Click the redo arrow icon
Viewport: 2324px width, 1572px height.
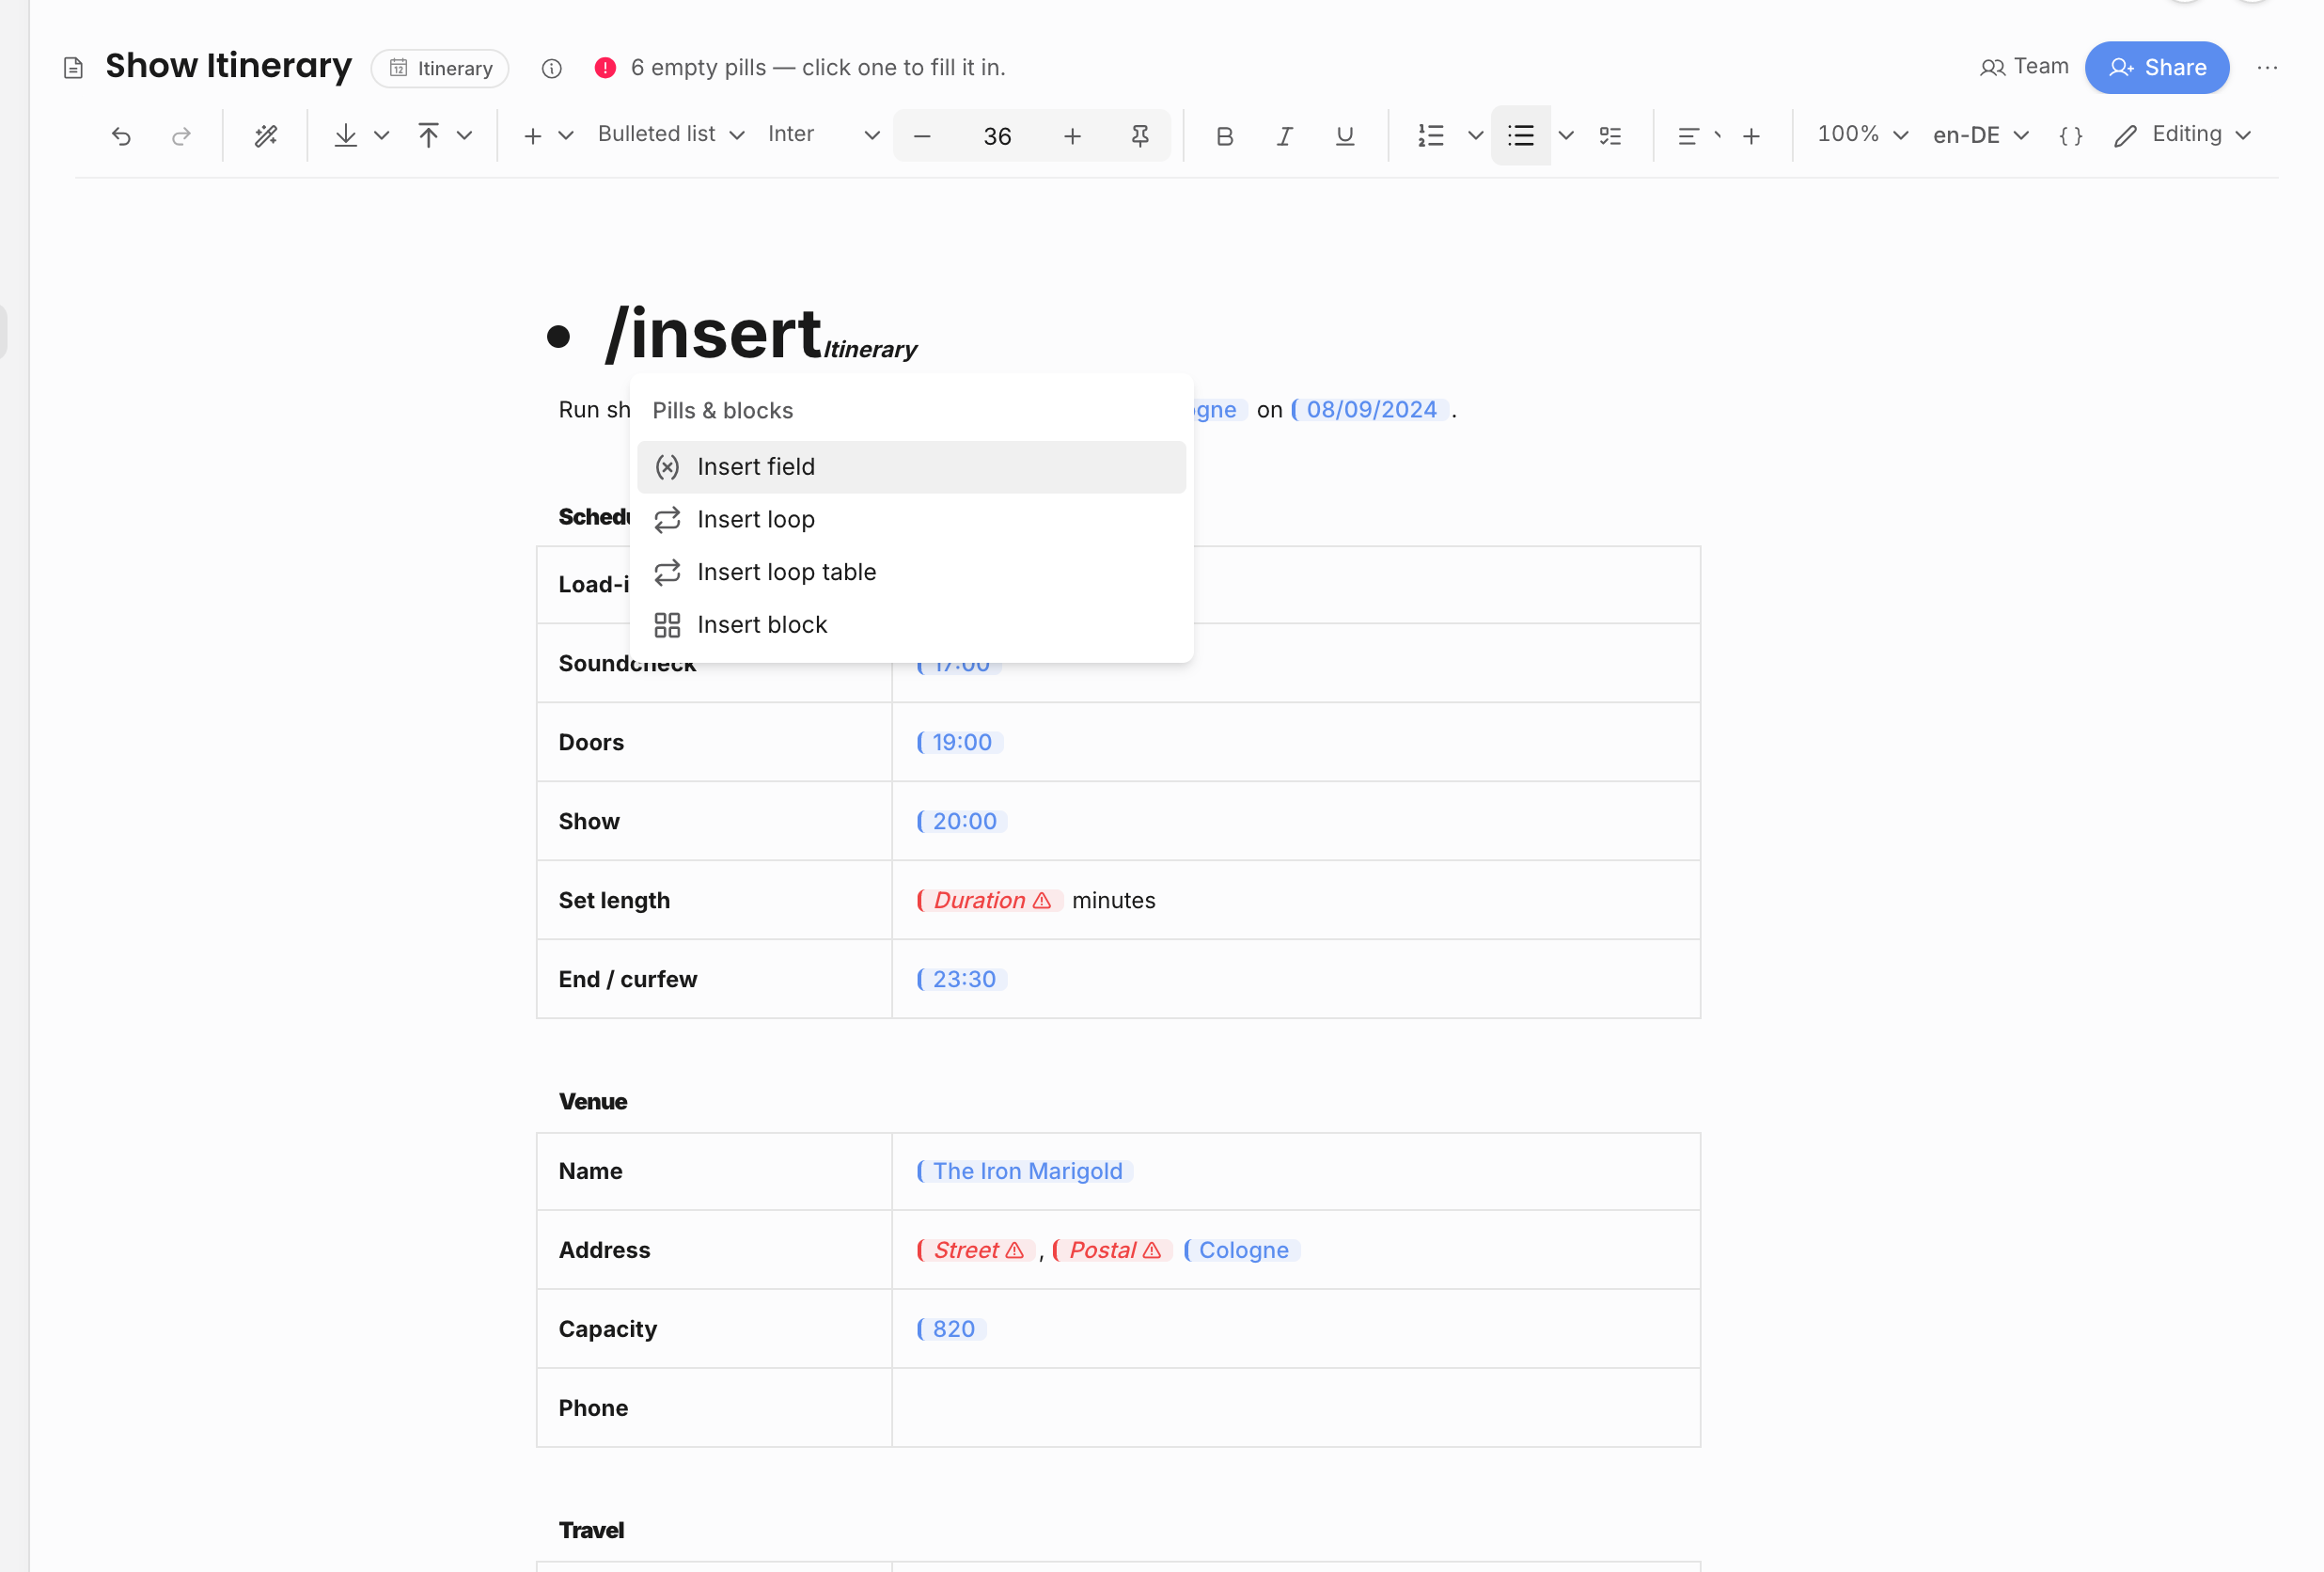[x=181, y=135]
